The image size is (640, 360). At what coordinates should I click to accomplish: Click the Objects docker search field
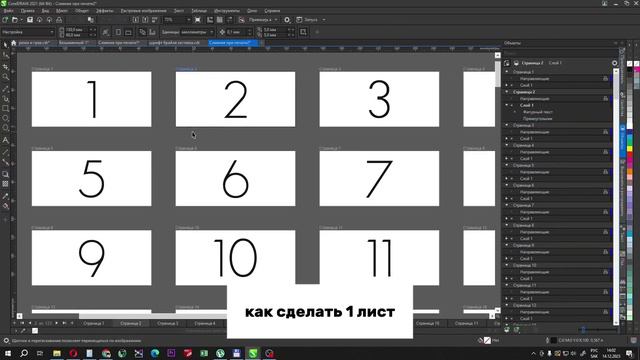pos(560,53)
